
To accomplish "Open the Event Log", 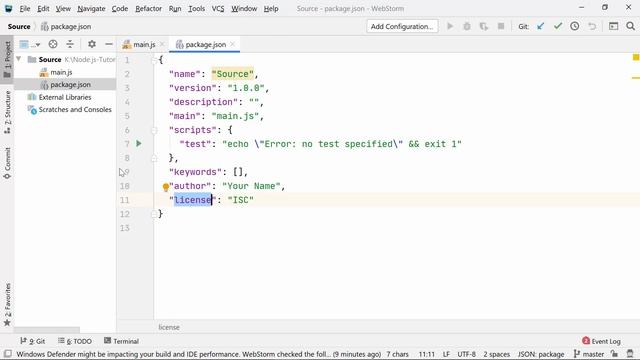I will tap(602, 341).
